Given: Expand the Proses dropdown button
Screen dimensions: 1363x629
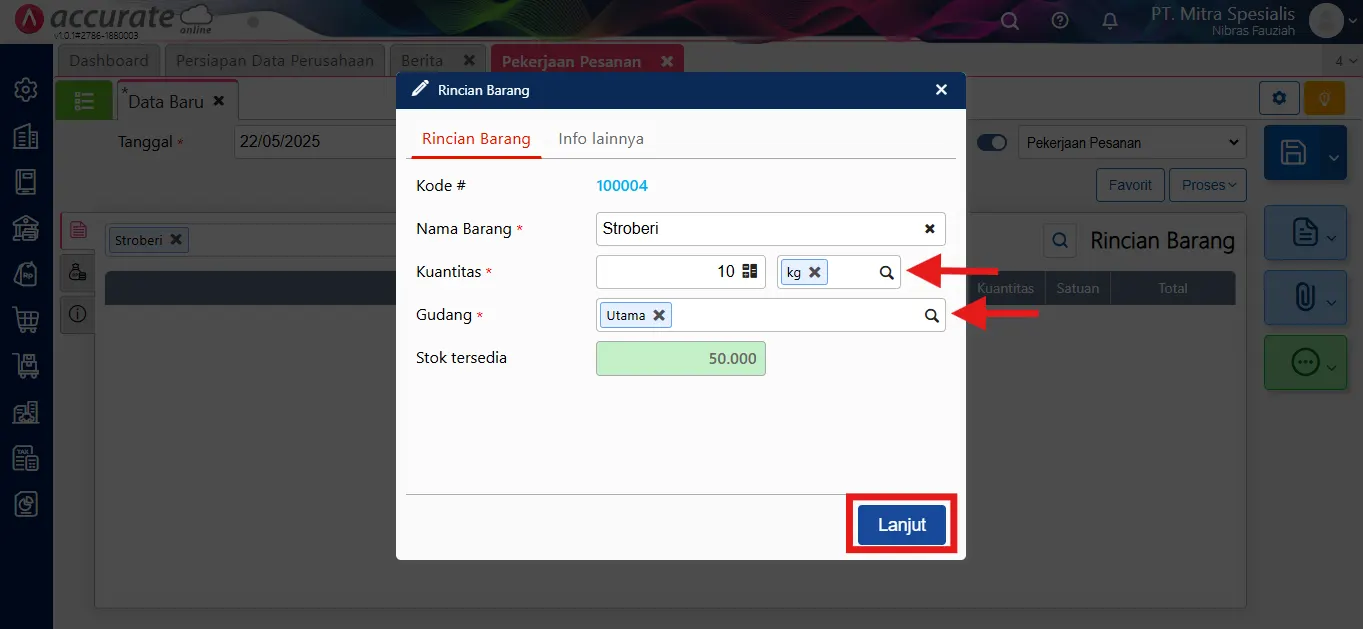Looking at the screenshot, I should tap(1208, 185).
